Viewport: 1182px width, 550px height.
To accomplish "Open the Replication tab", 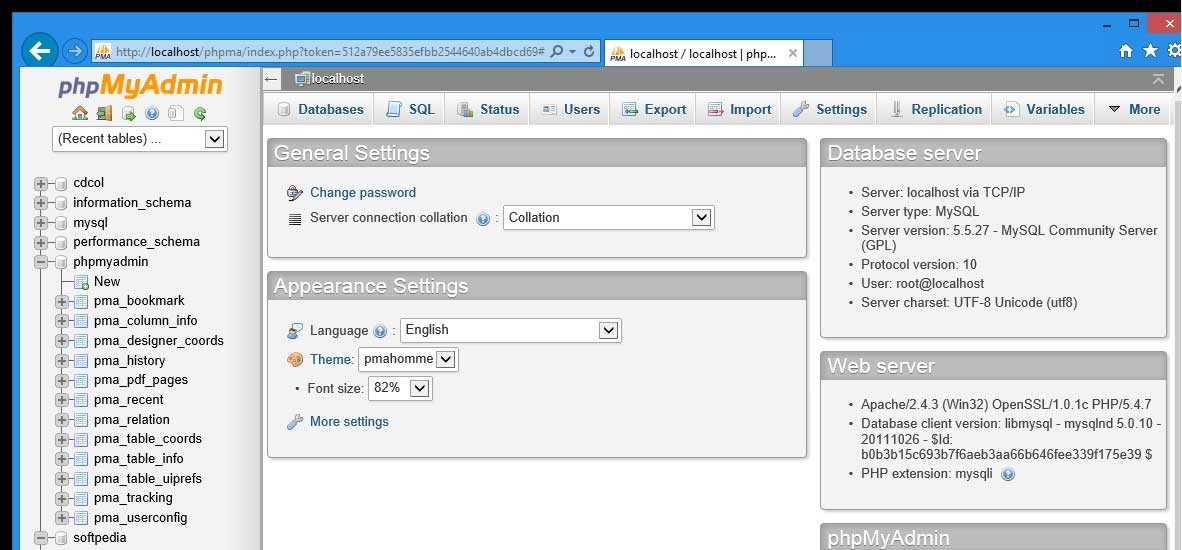I will [x=935, y=109].
